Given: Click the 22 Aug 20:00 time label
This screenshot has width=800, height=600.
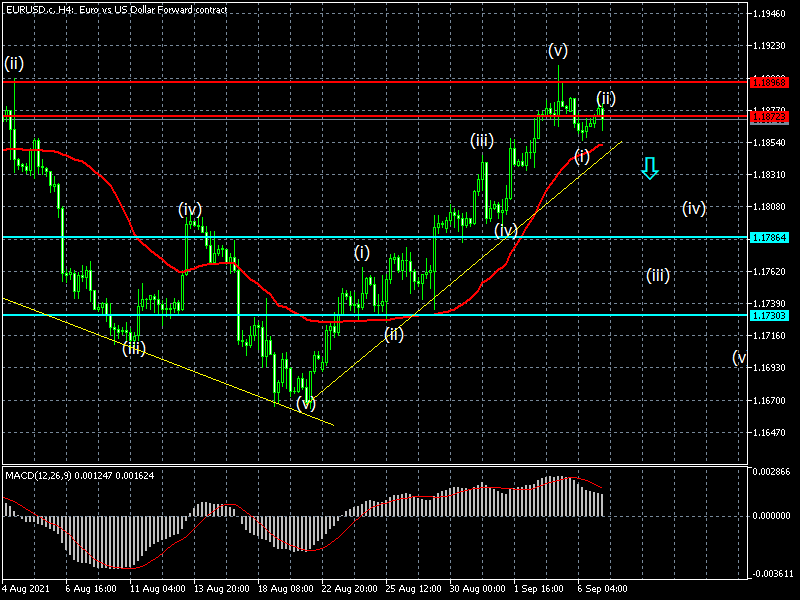Looking at the screenshot, I should pyautogui.click(x=349, y=589).
